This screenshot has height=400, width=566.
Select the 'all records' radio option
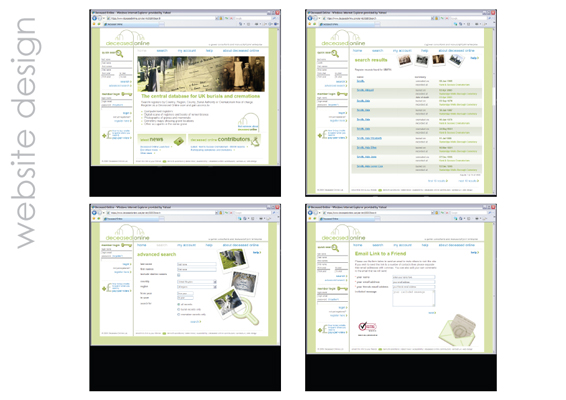click(178, 304)
